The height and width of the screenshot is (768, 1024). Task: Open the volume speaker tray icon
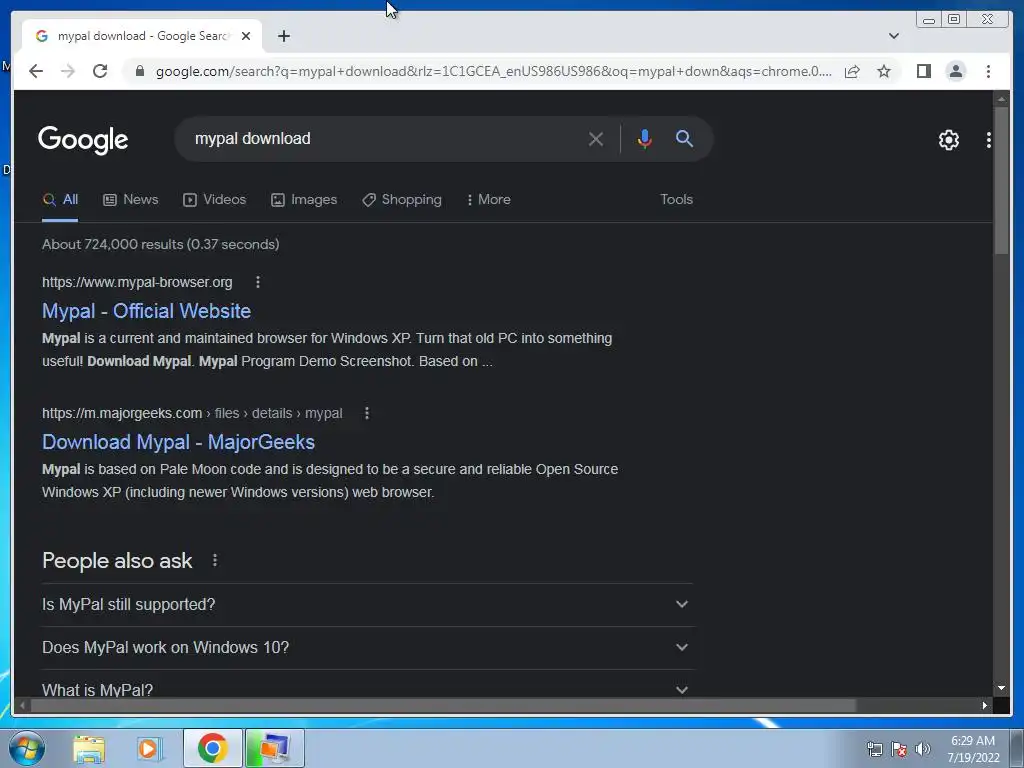[x=922, y=749]
